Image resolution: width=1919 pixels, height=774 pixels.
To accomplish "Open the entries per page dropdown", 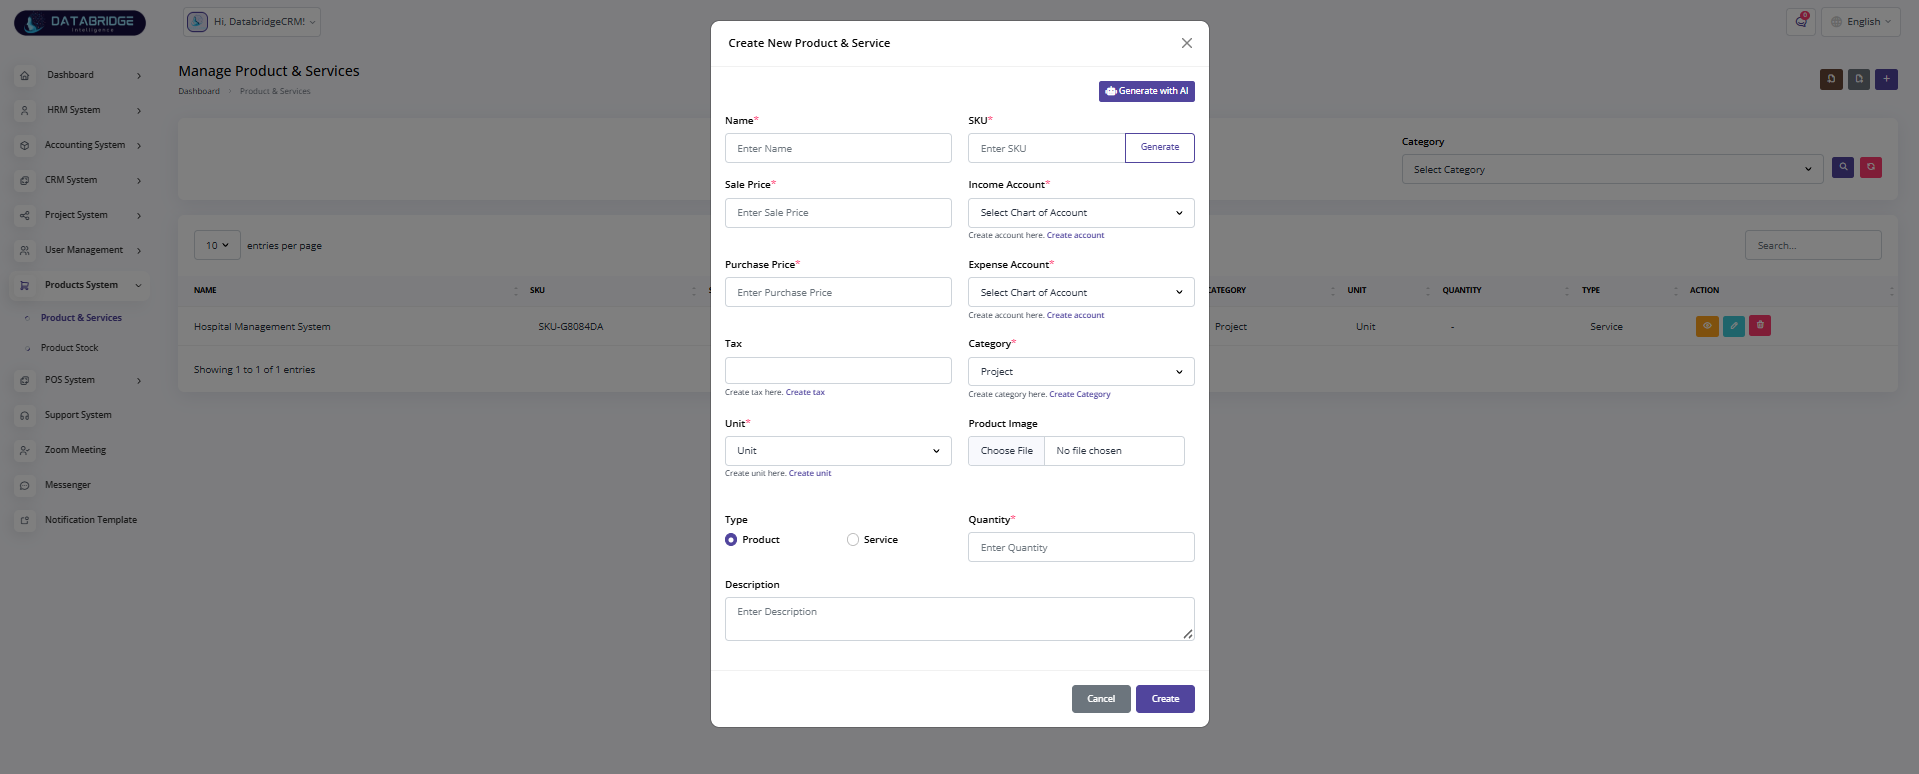I will [x=217, y=245].
